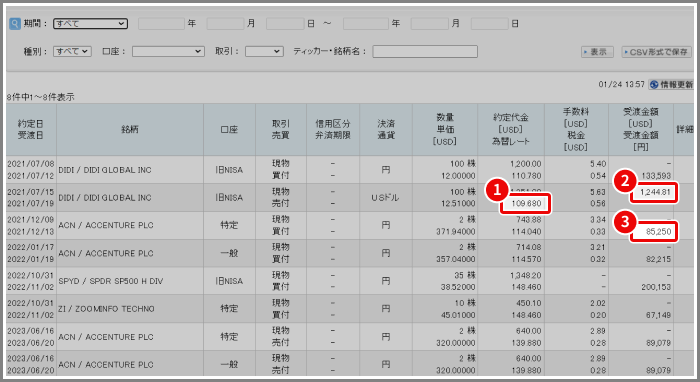
Task: Open the 取引 dropdown
Action: click(264, 51)
